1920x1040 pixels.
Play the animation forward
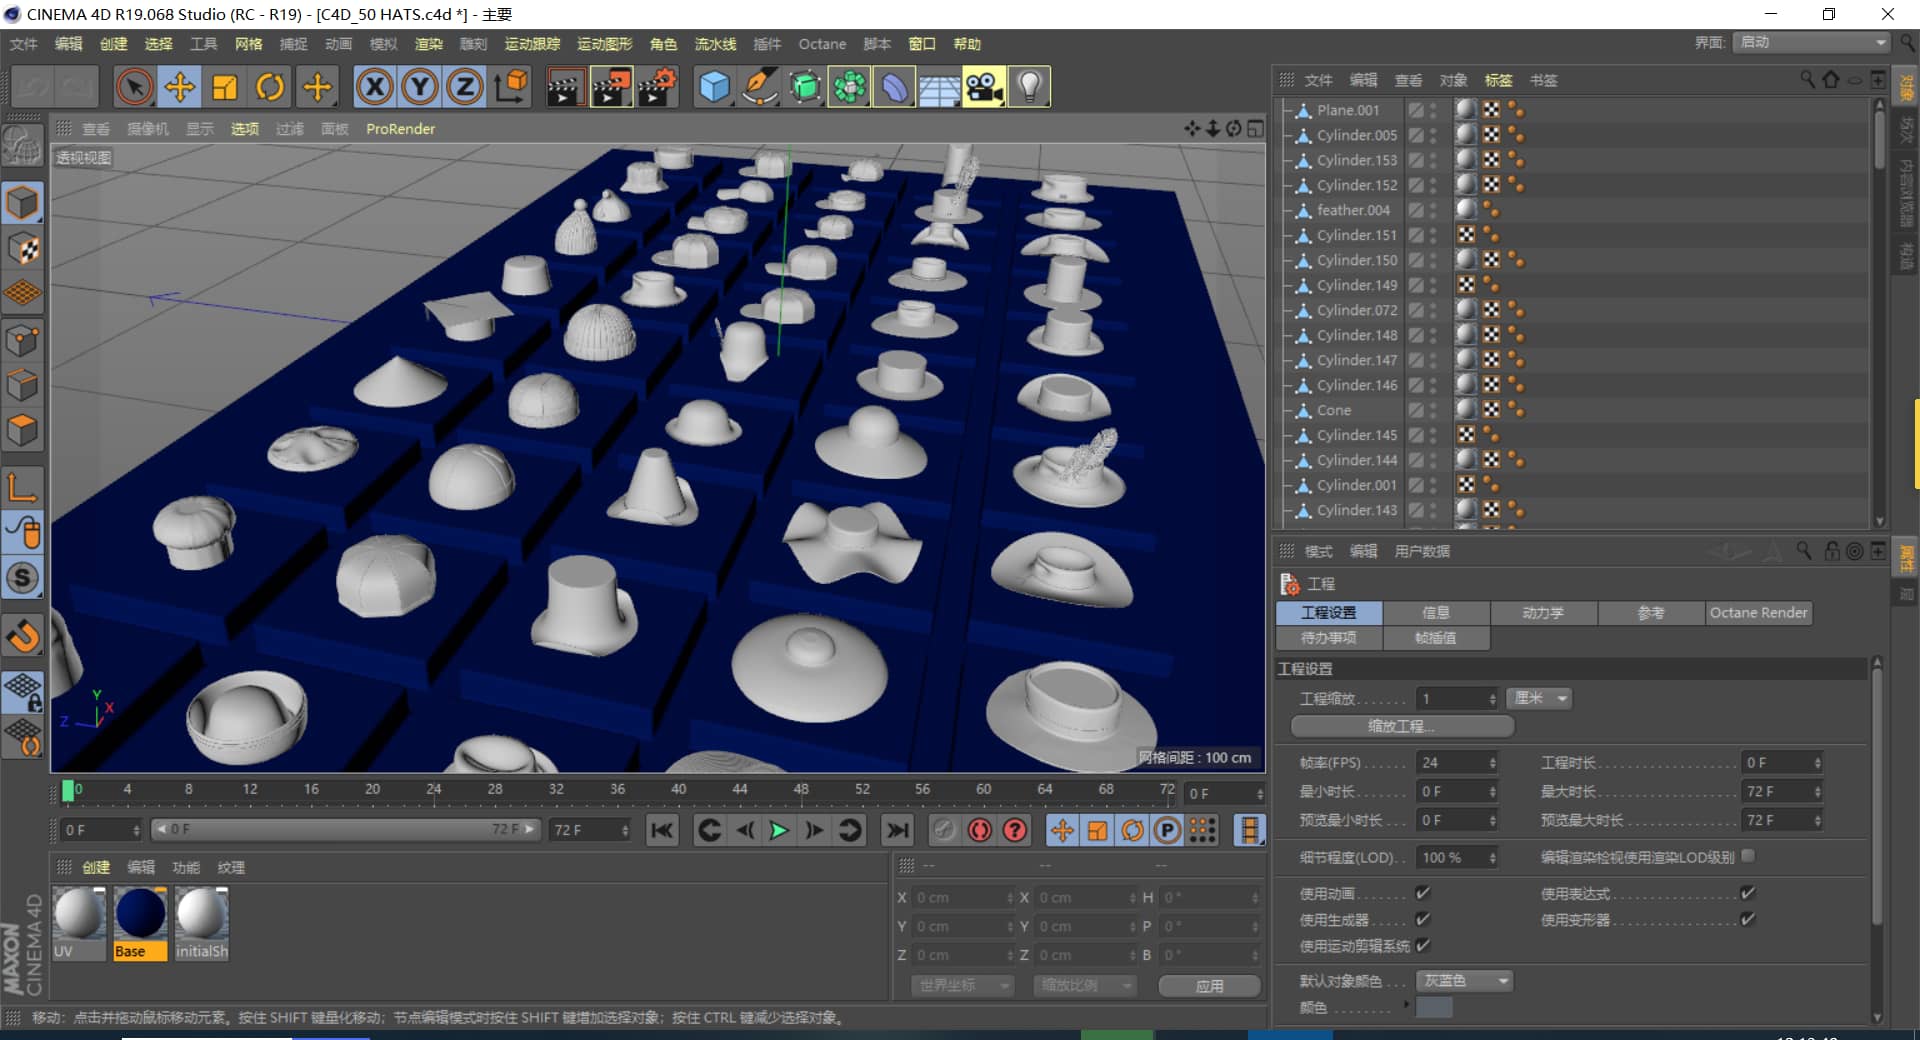coord(779,830)
